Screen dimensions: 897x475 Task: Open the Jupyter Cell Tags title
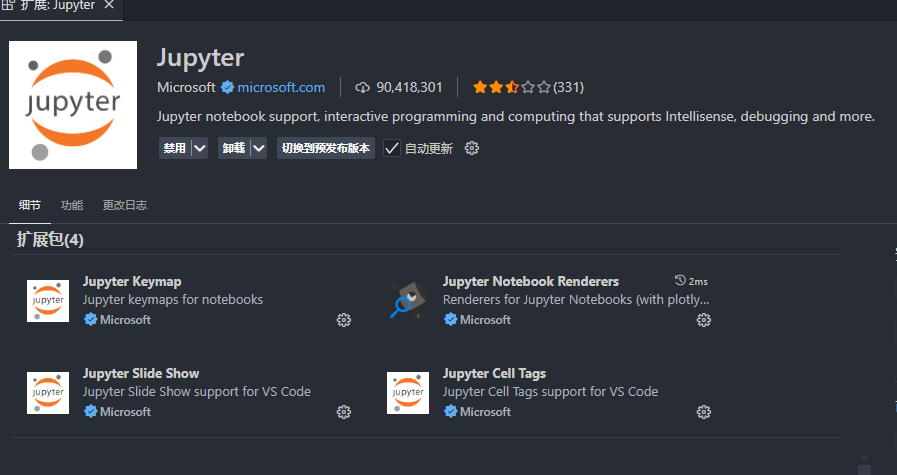(494, 374)
